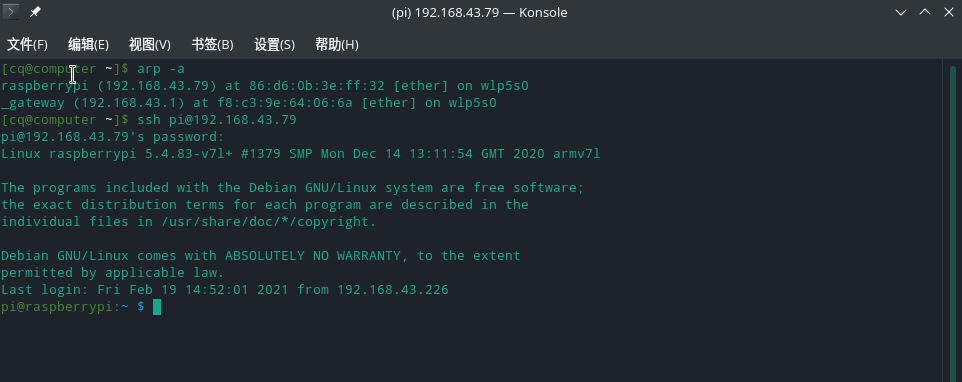Open the 书签(B) menu
The image size is (962, 382).
click(x=212, y=44)
